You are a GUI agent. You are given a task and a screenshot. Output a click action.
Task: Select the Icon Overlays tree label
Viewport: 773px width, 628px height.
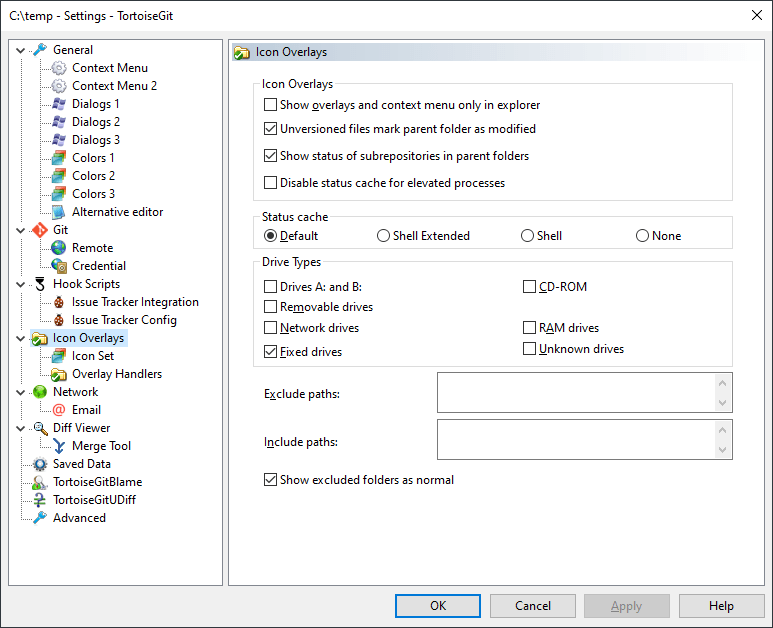click(88, 338)
